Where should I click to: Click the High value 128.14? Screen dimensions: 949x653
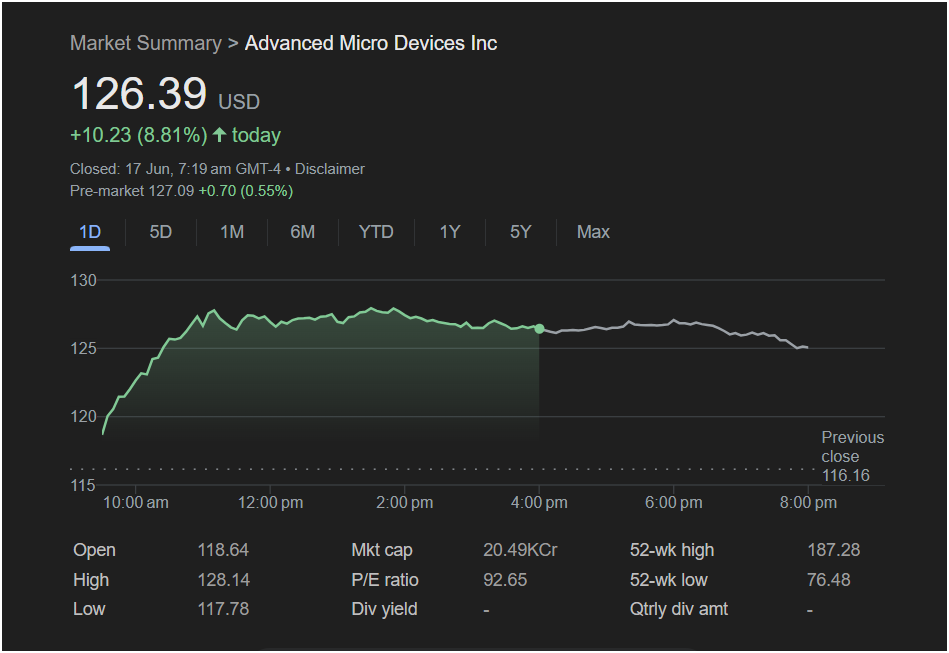[x=223, y=580]
